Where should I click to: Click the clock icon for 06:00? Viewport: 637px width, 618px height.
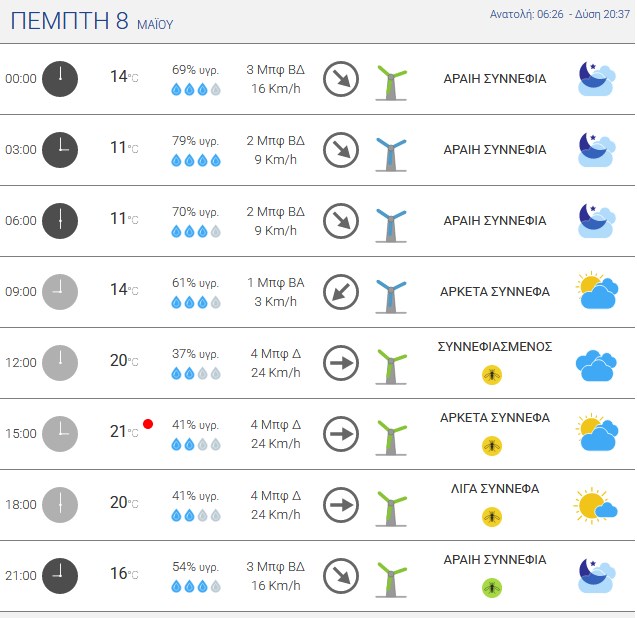coord(60,221)
